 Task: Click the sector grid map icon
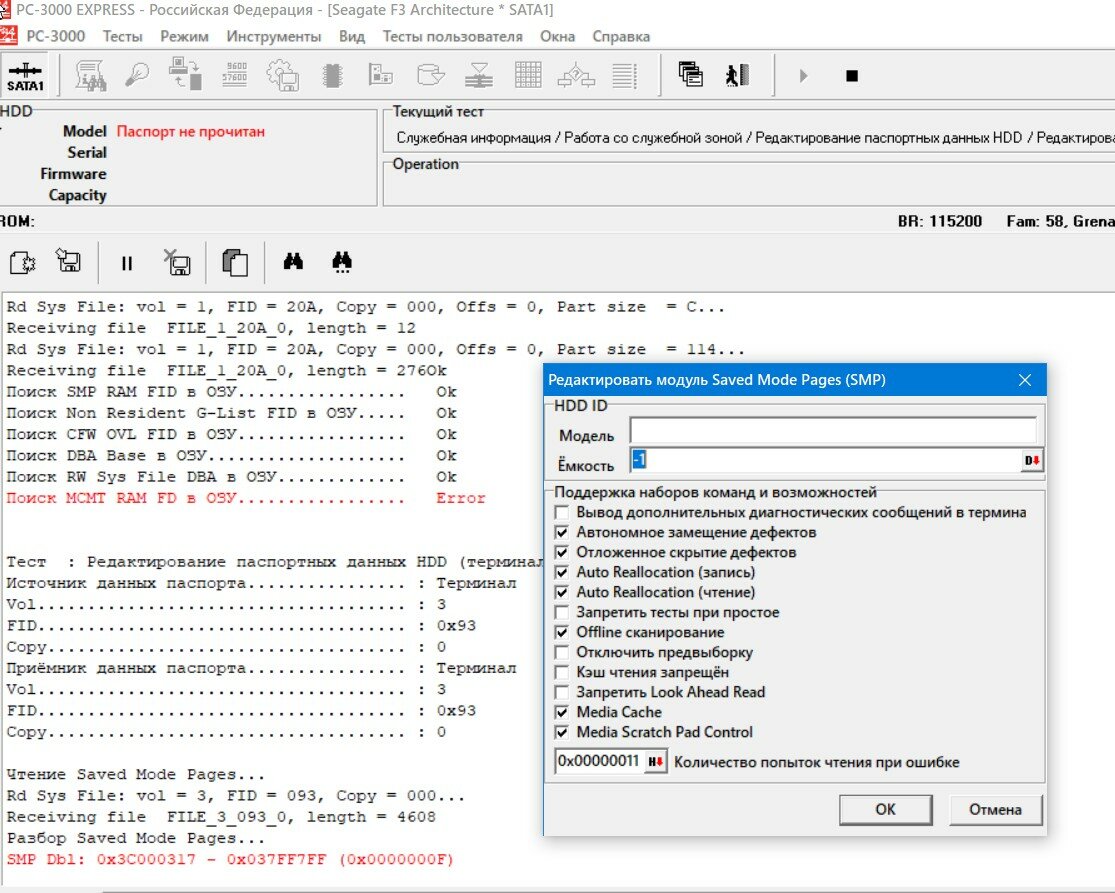coord(528,75)
